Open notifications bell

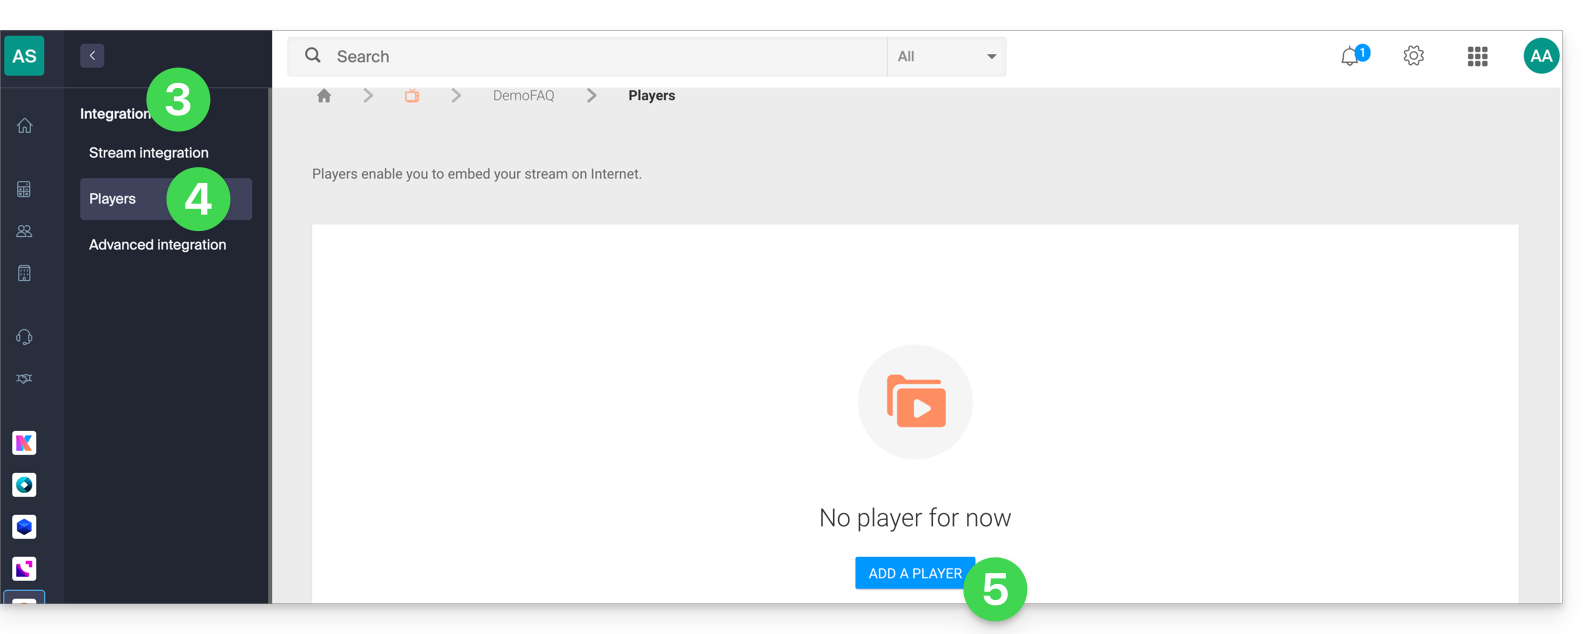(1350, 57)
